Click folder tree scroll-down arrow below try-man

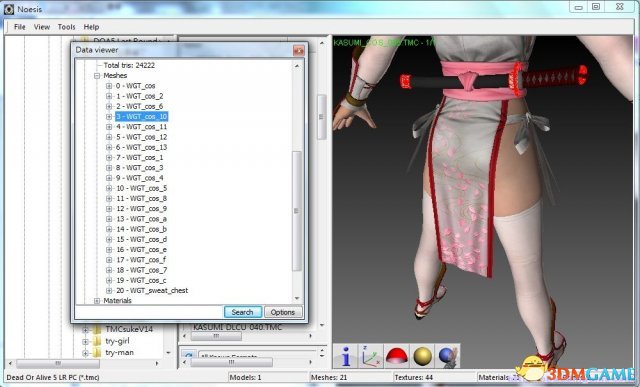point(169,353)
